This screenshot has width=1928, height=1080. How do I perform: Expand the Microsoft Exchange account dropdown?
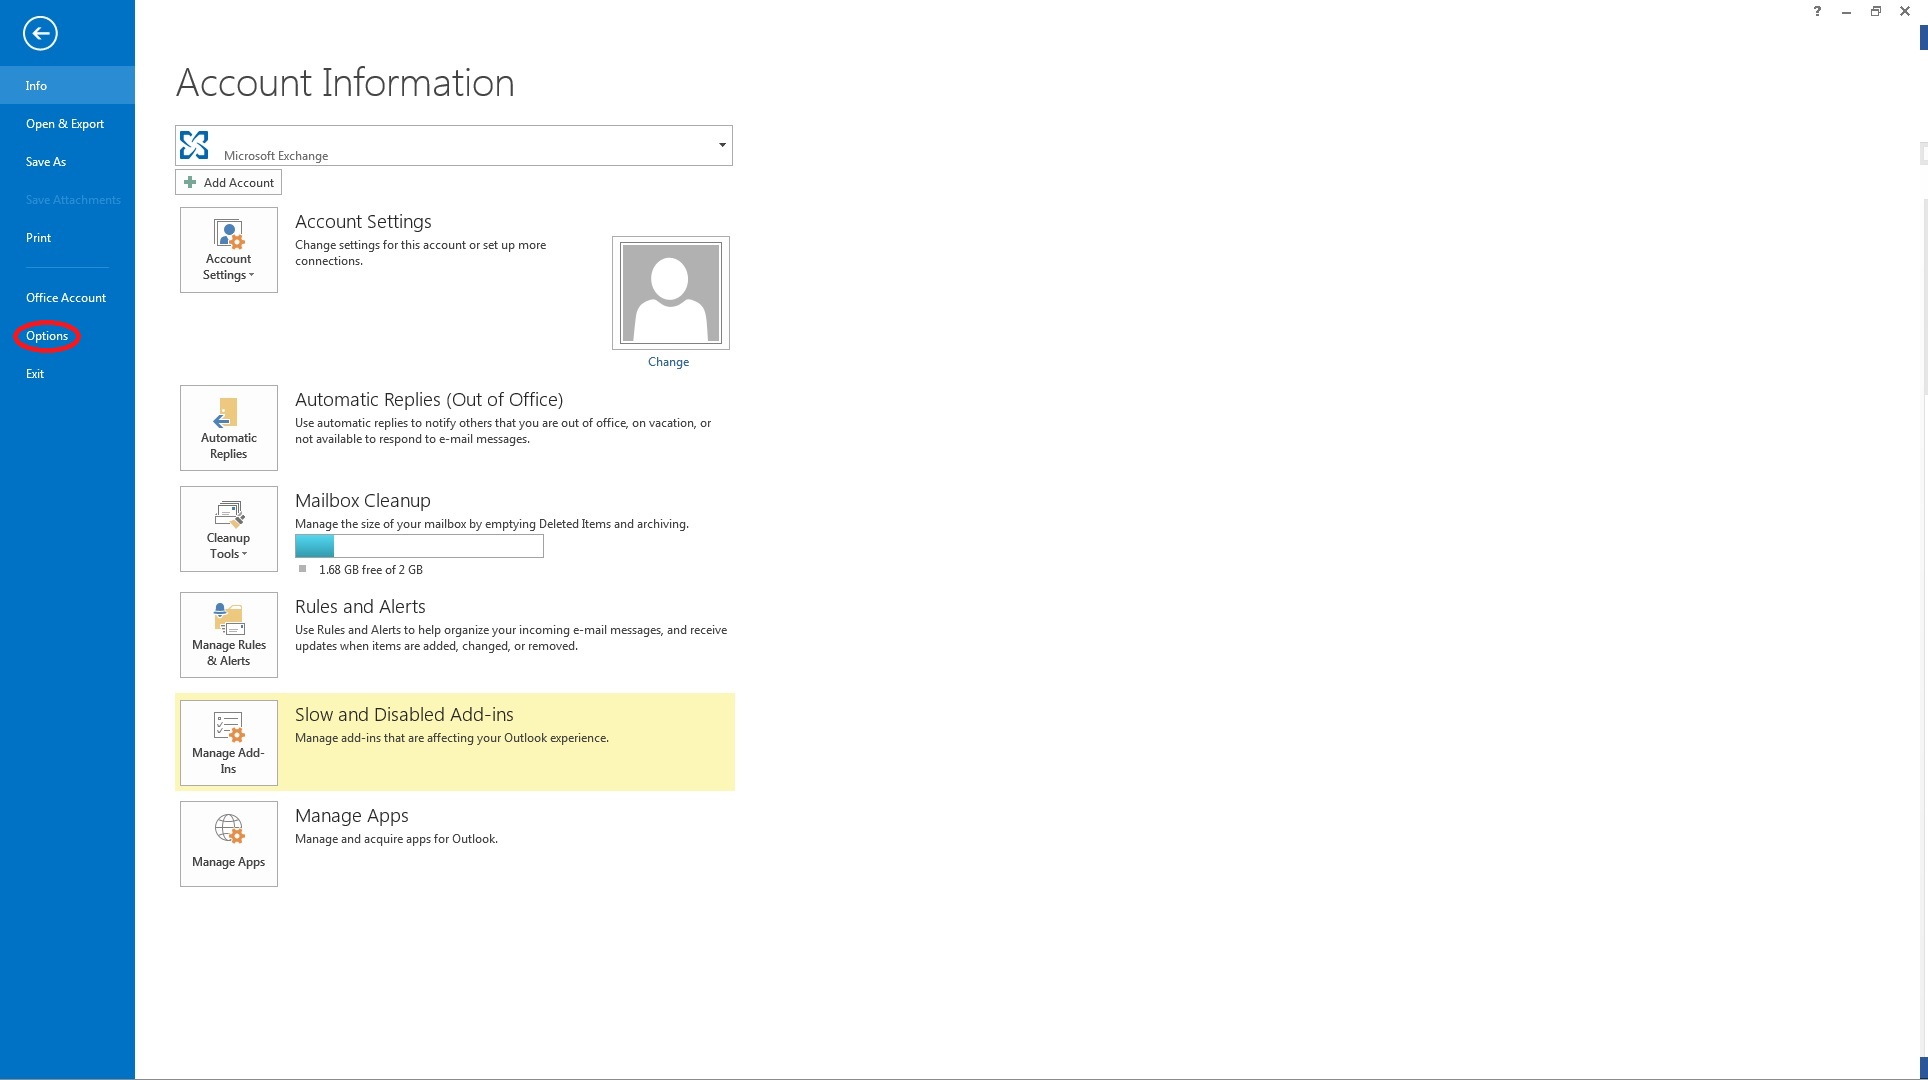(x=722, y=145)
